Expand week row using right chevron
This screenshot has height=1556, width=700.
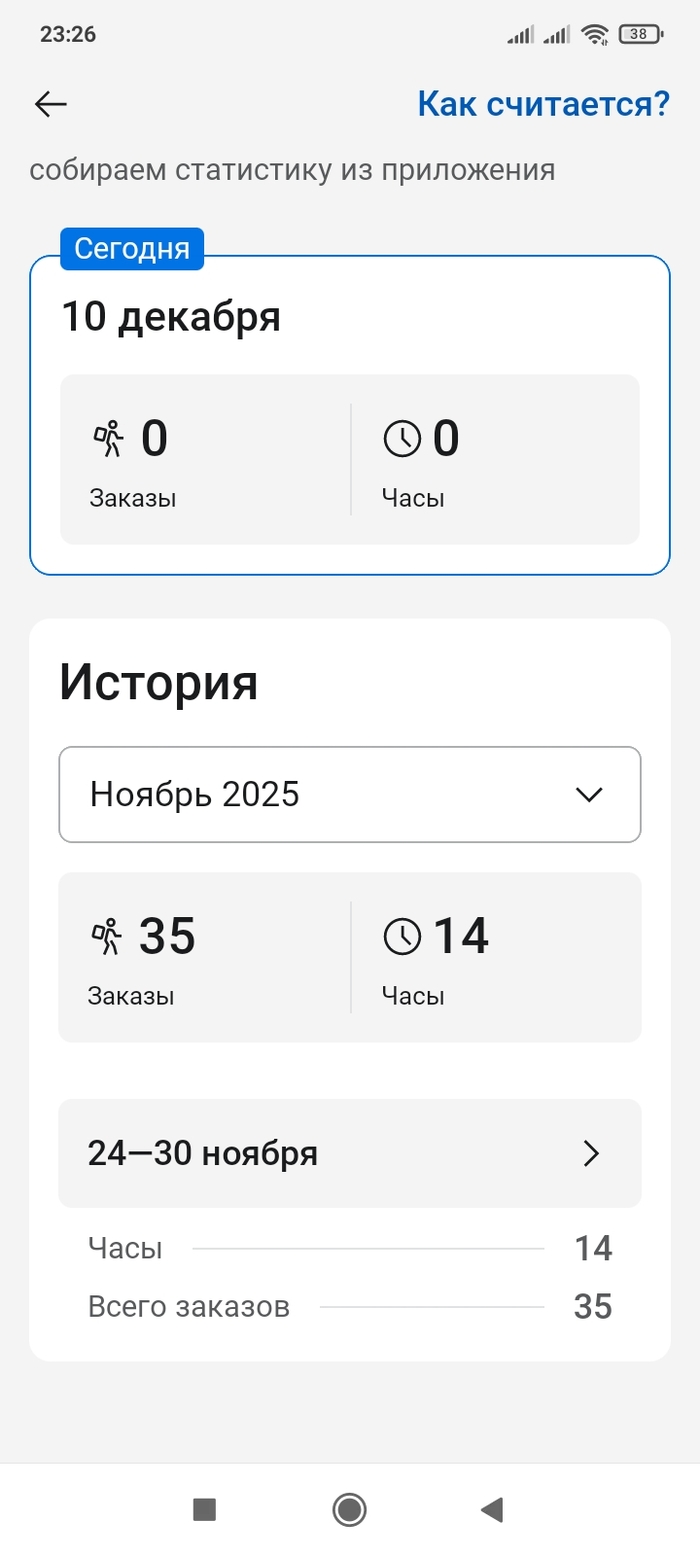[x=591, y=1154]
